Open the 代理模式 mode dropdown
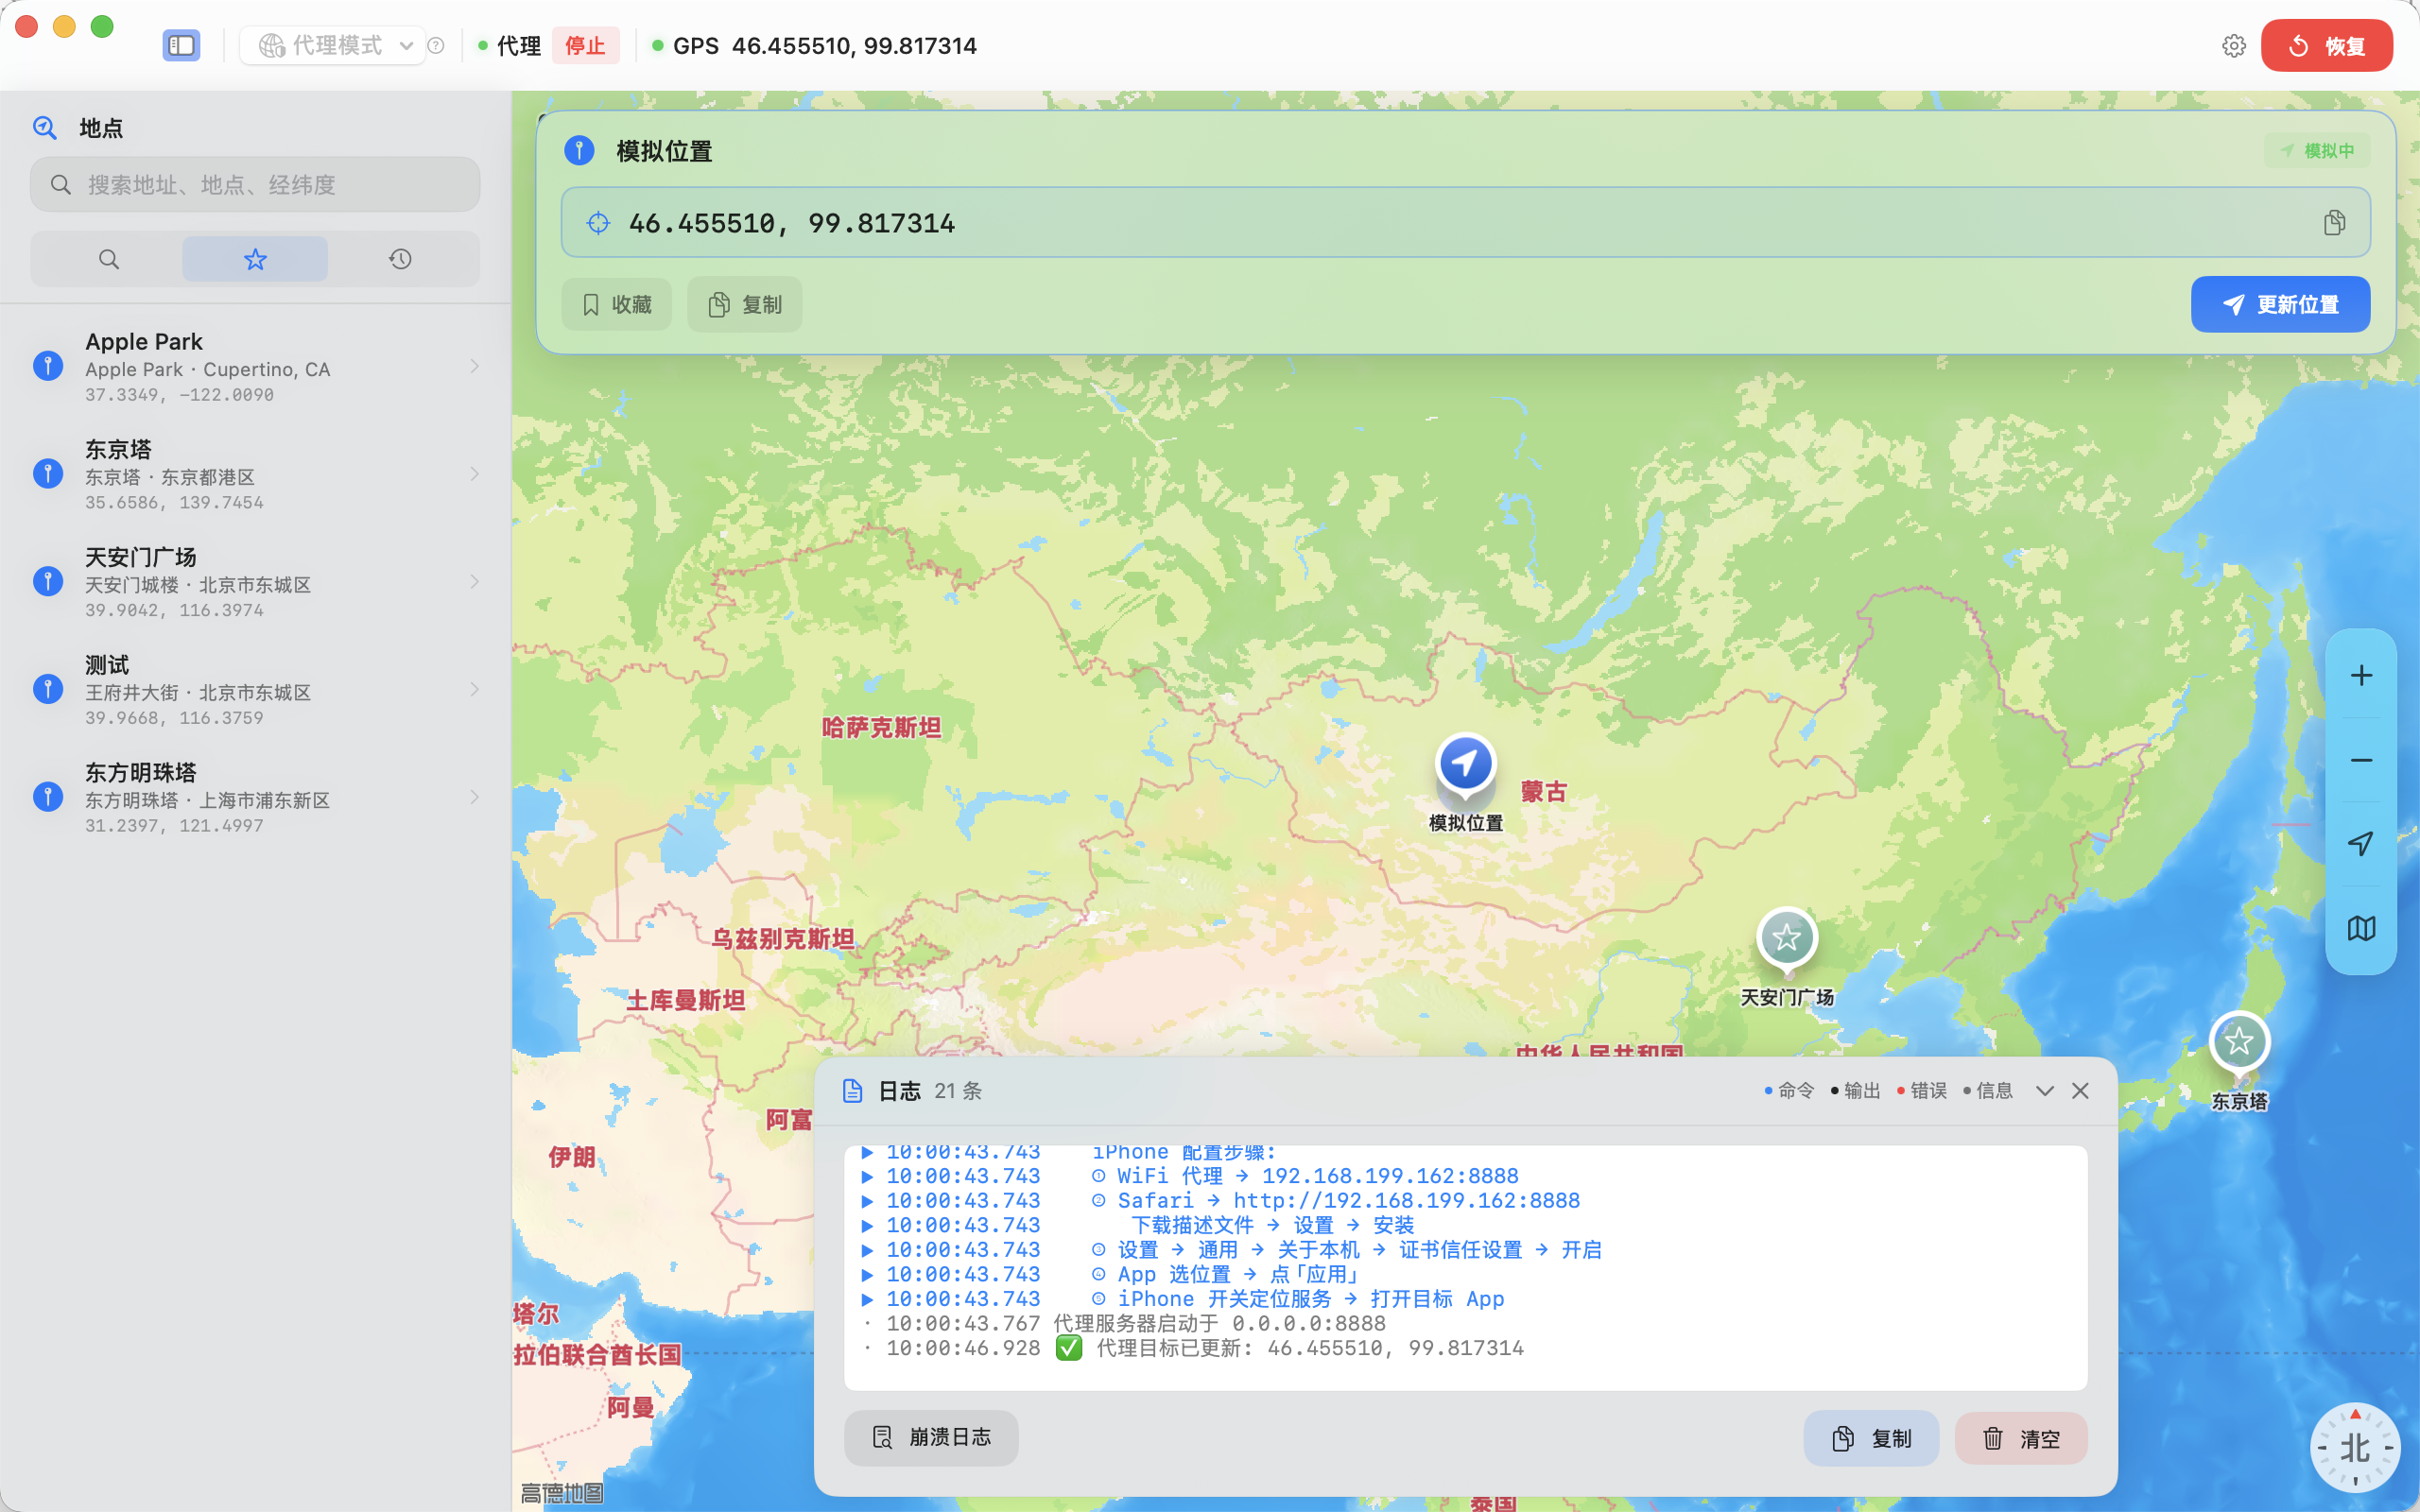Viewport: 2420px width, 1512px height. pyautogui.click(x=333, y=45)
